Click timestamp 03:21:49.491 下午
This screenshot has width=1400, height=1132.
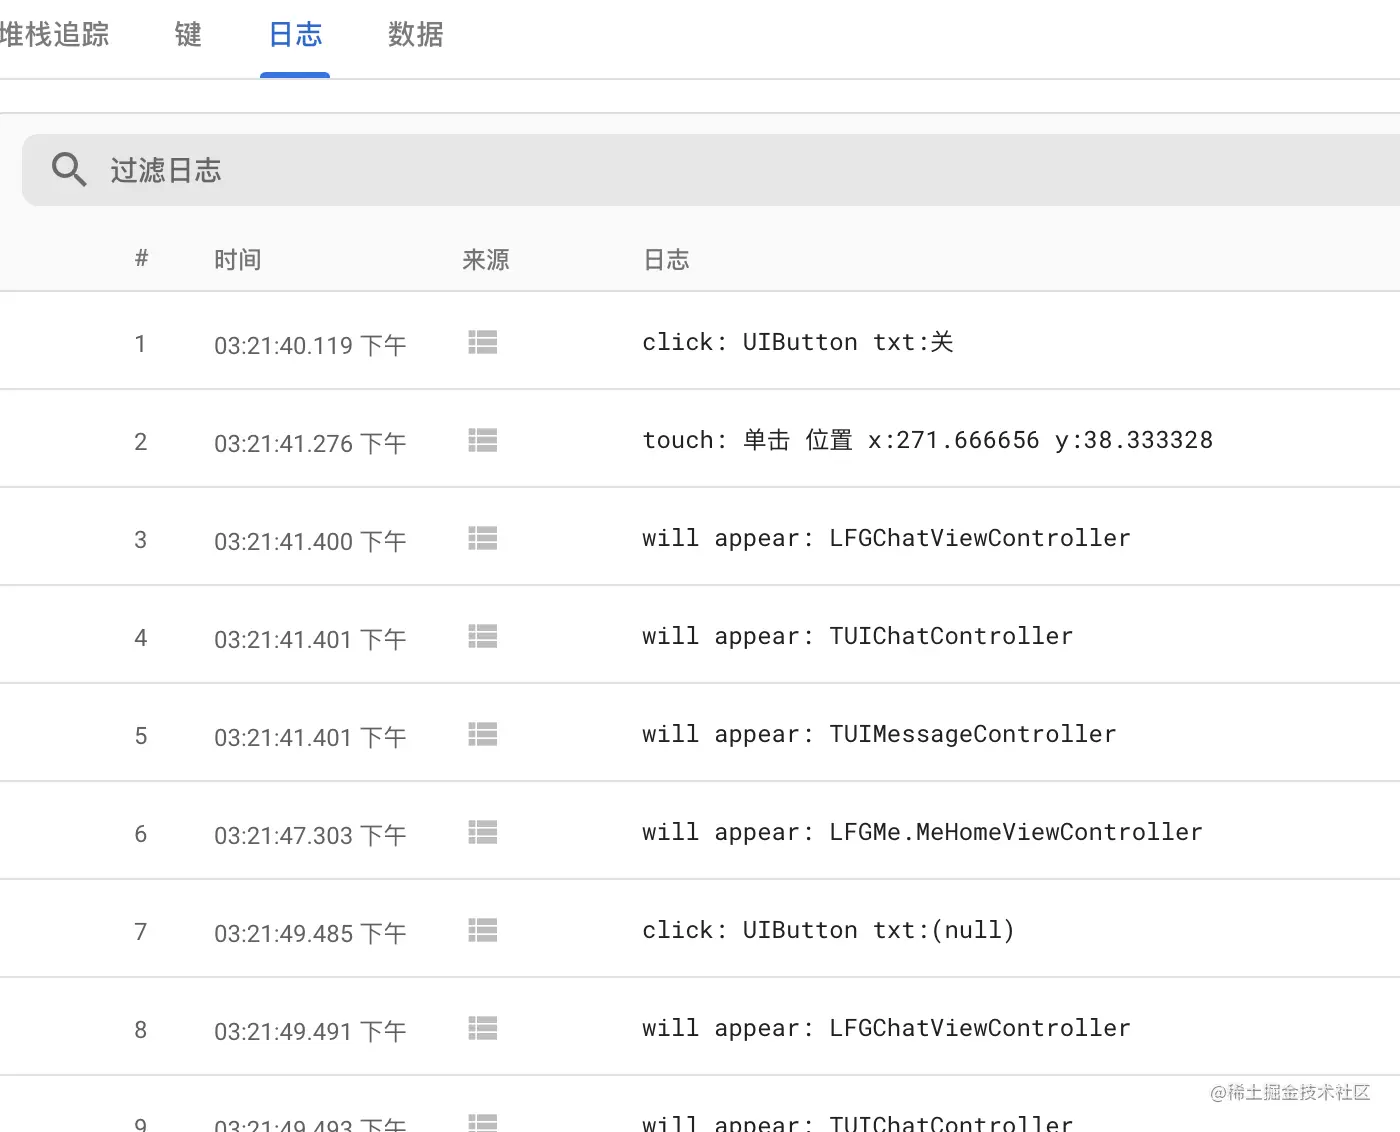coord(310,1031)
